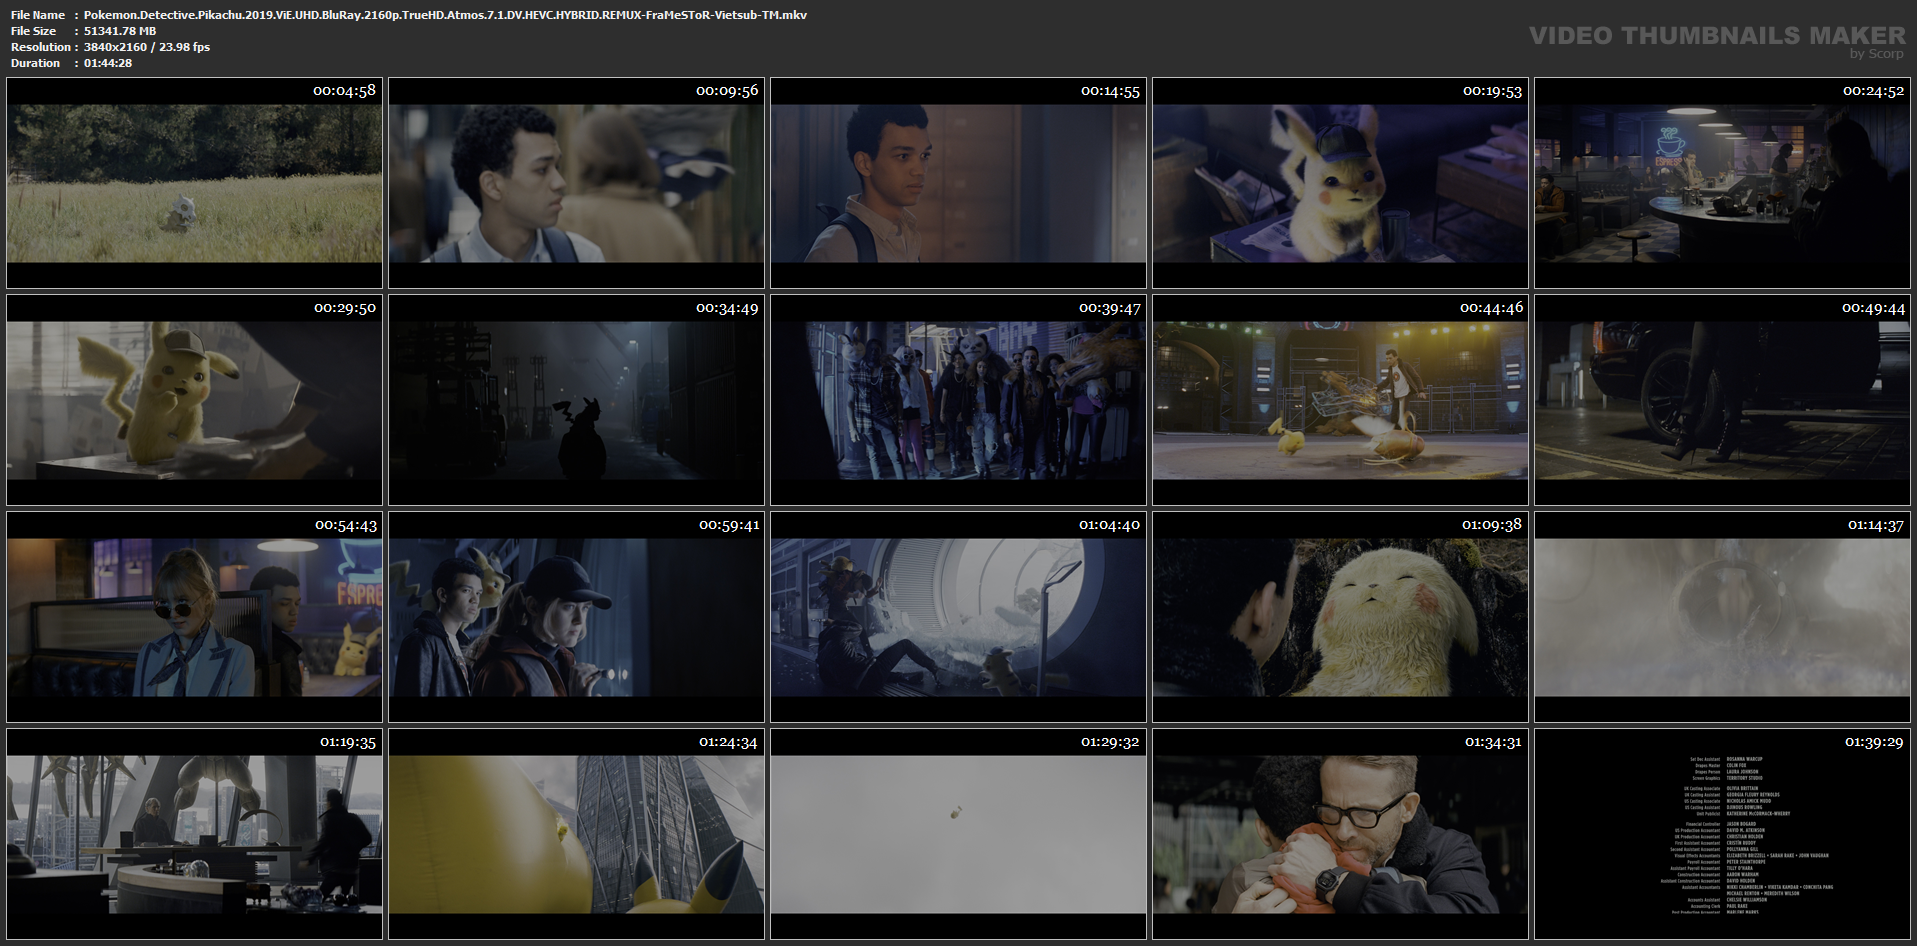Select the car frame at 00:49:44
Viewport: 1917px width, 946px height.
[1722, 400]
